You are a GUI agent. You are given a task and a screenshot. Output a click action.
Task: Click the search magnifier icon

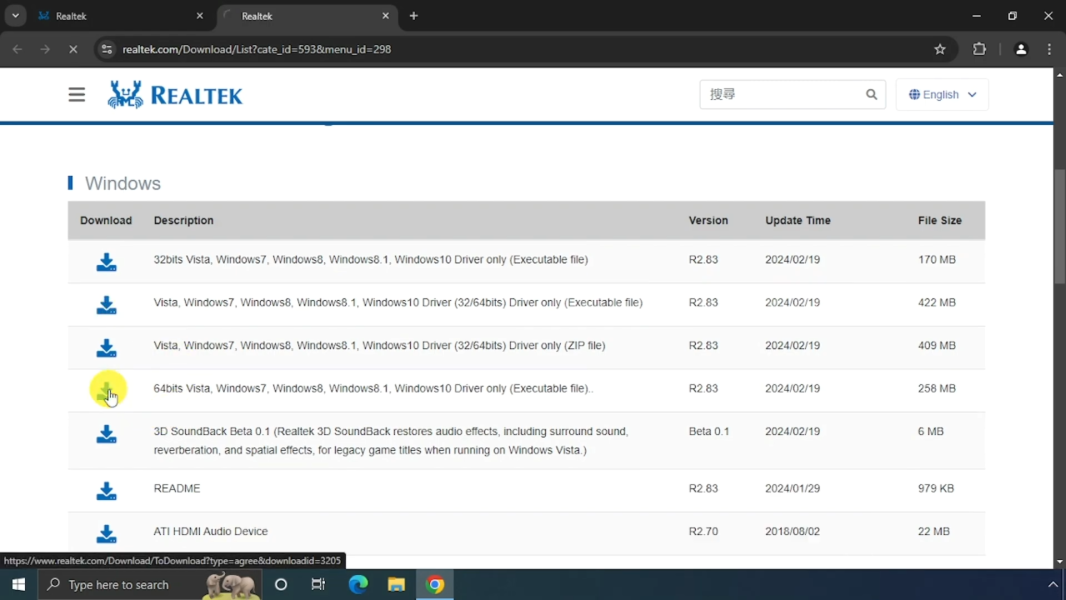871,94
